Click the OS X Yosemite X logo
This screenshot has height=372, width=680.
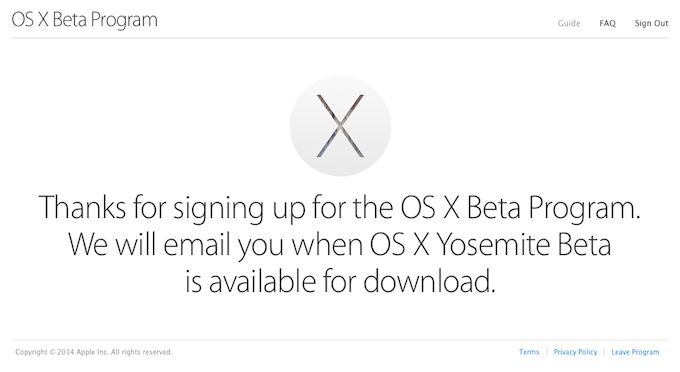(x=340, y=126)
